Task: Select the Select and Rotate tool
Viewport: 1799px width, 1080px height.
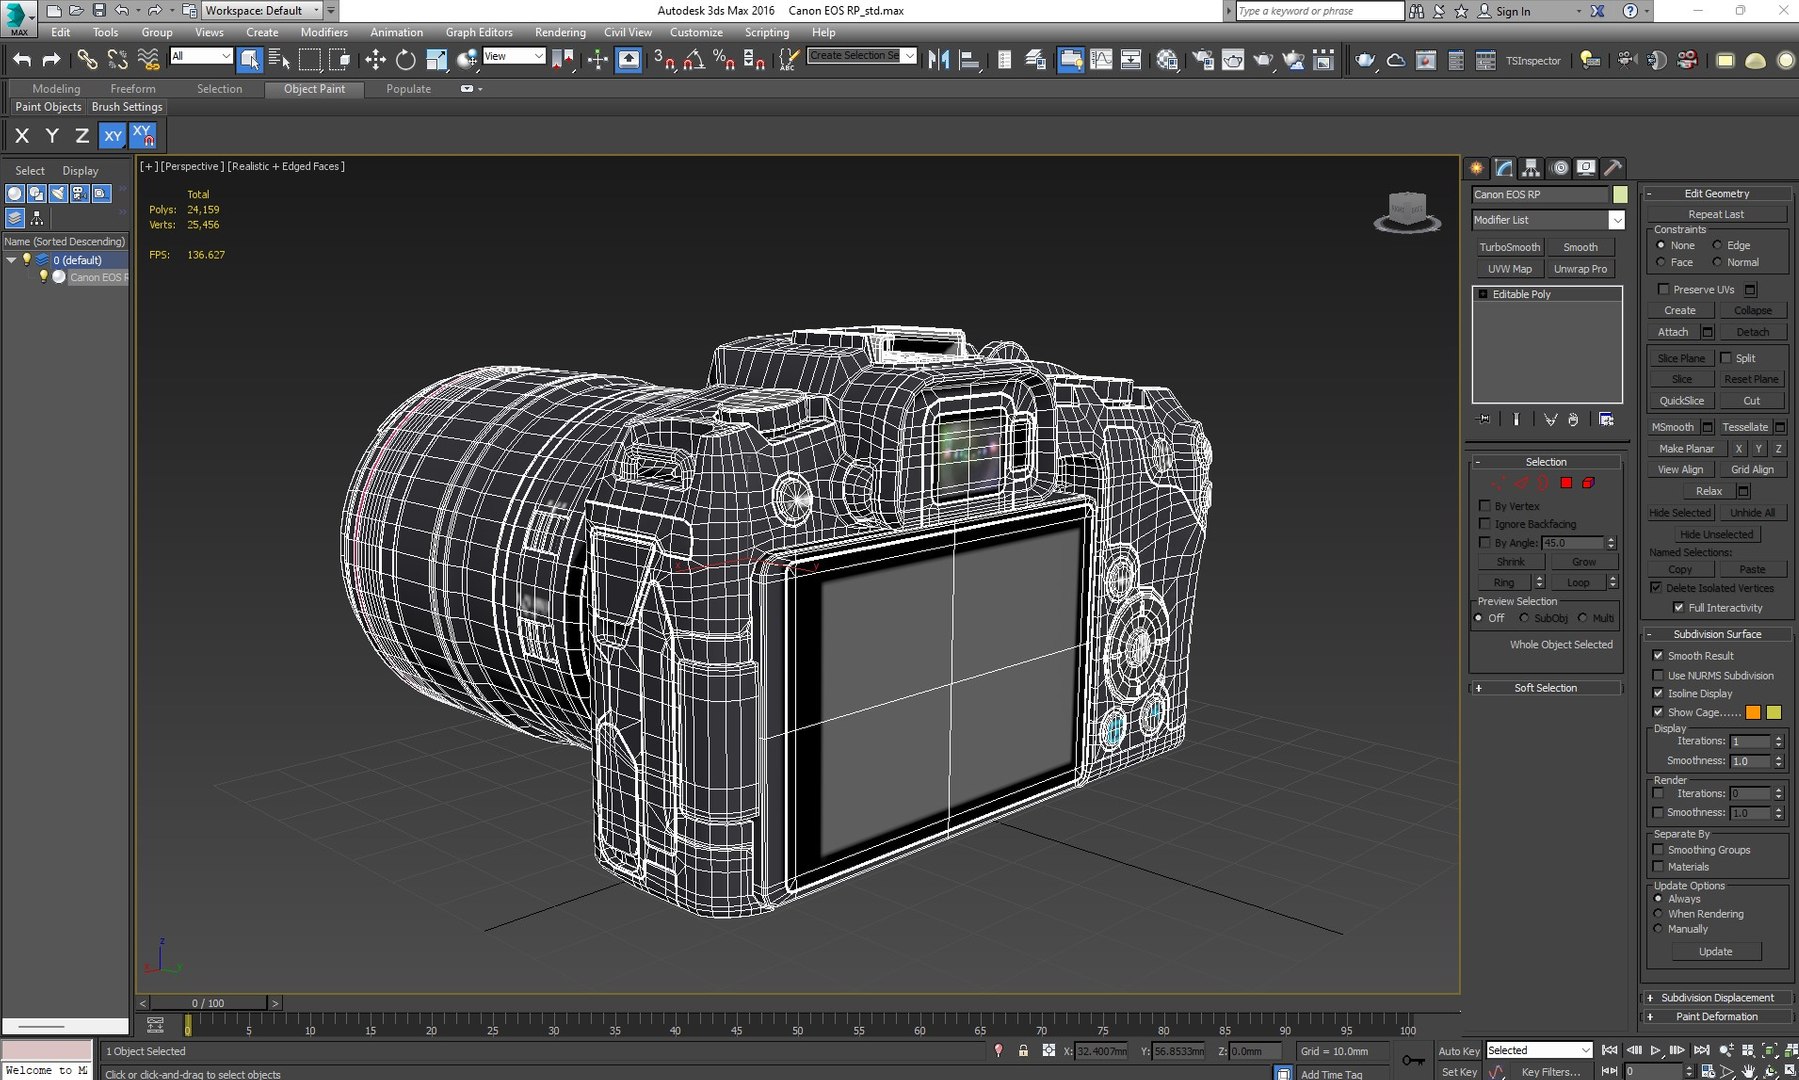Action: click(405, 60)
